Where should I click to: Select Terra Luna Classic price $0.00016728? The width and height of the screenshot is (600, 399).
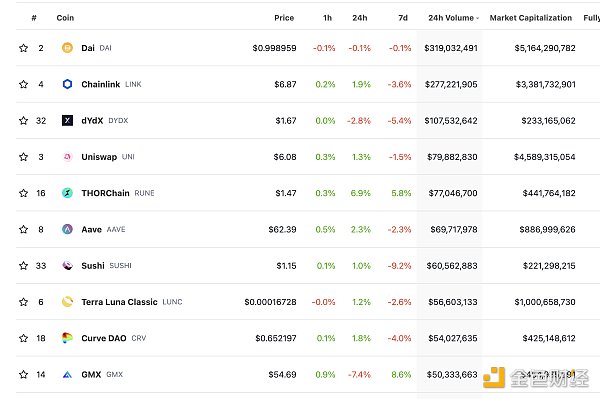[270, 302]
